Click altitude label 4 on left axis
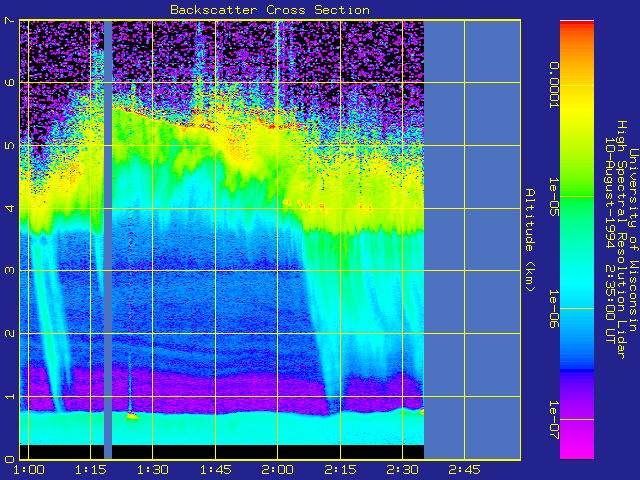This screenshot has height=480, width=640. [9, 208]
